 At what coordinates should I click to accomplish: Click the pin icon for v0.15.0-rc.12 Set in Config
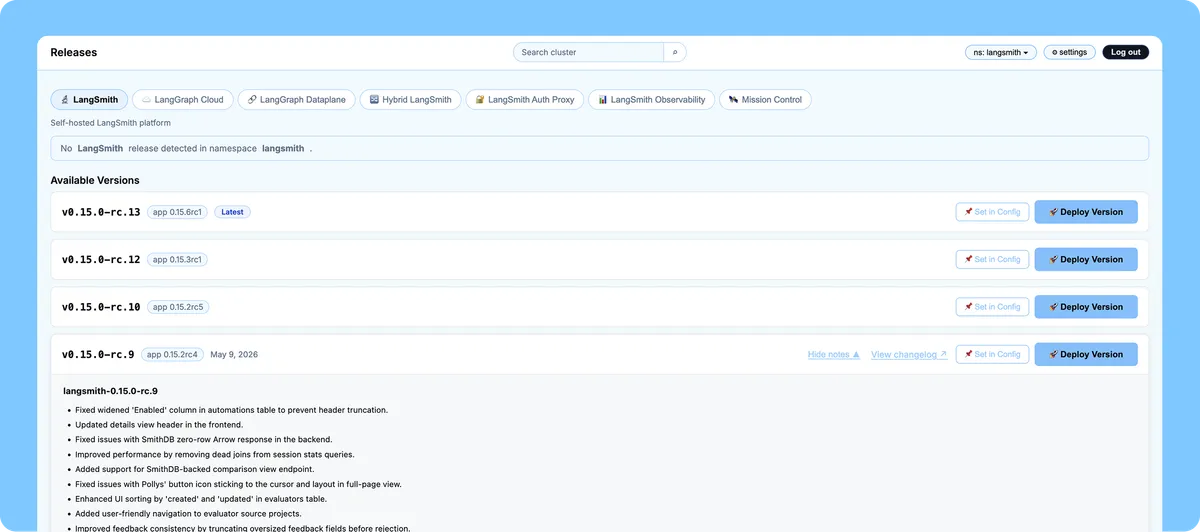pyautogui.click(x=968, y=259)
